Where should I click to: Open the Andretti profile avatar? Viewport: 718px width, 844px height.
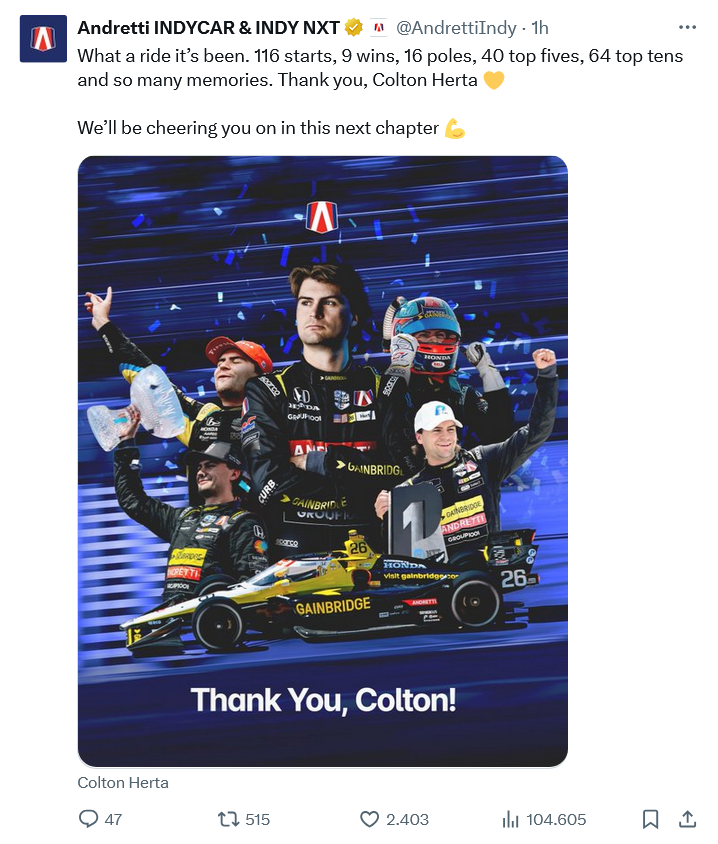(42, 39)
